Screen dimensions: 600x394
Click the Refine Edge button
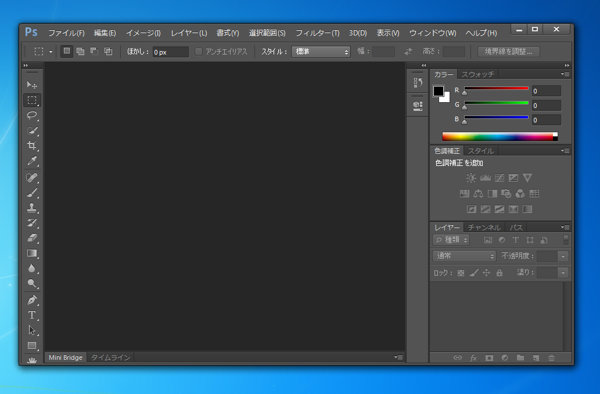pyautogui.click(x=509, y=52)
